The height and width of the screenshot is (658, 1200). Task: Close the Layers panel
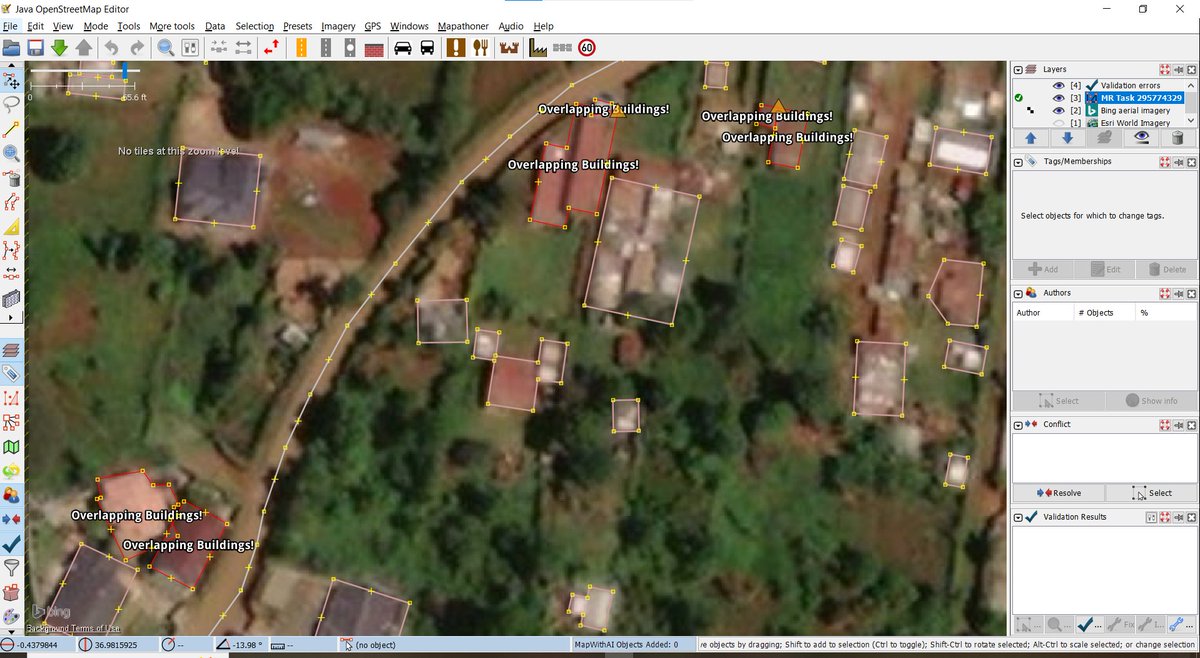click(1192, 70)
